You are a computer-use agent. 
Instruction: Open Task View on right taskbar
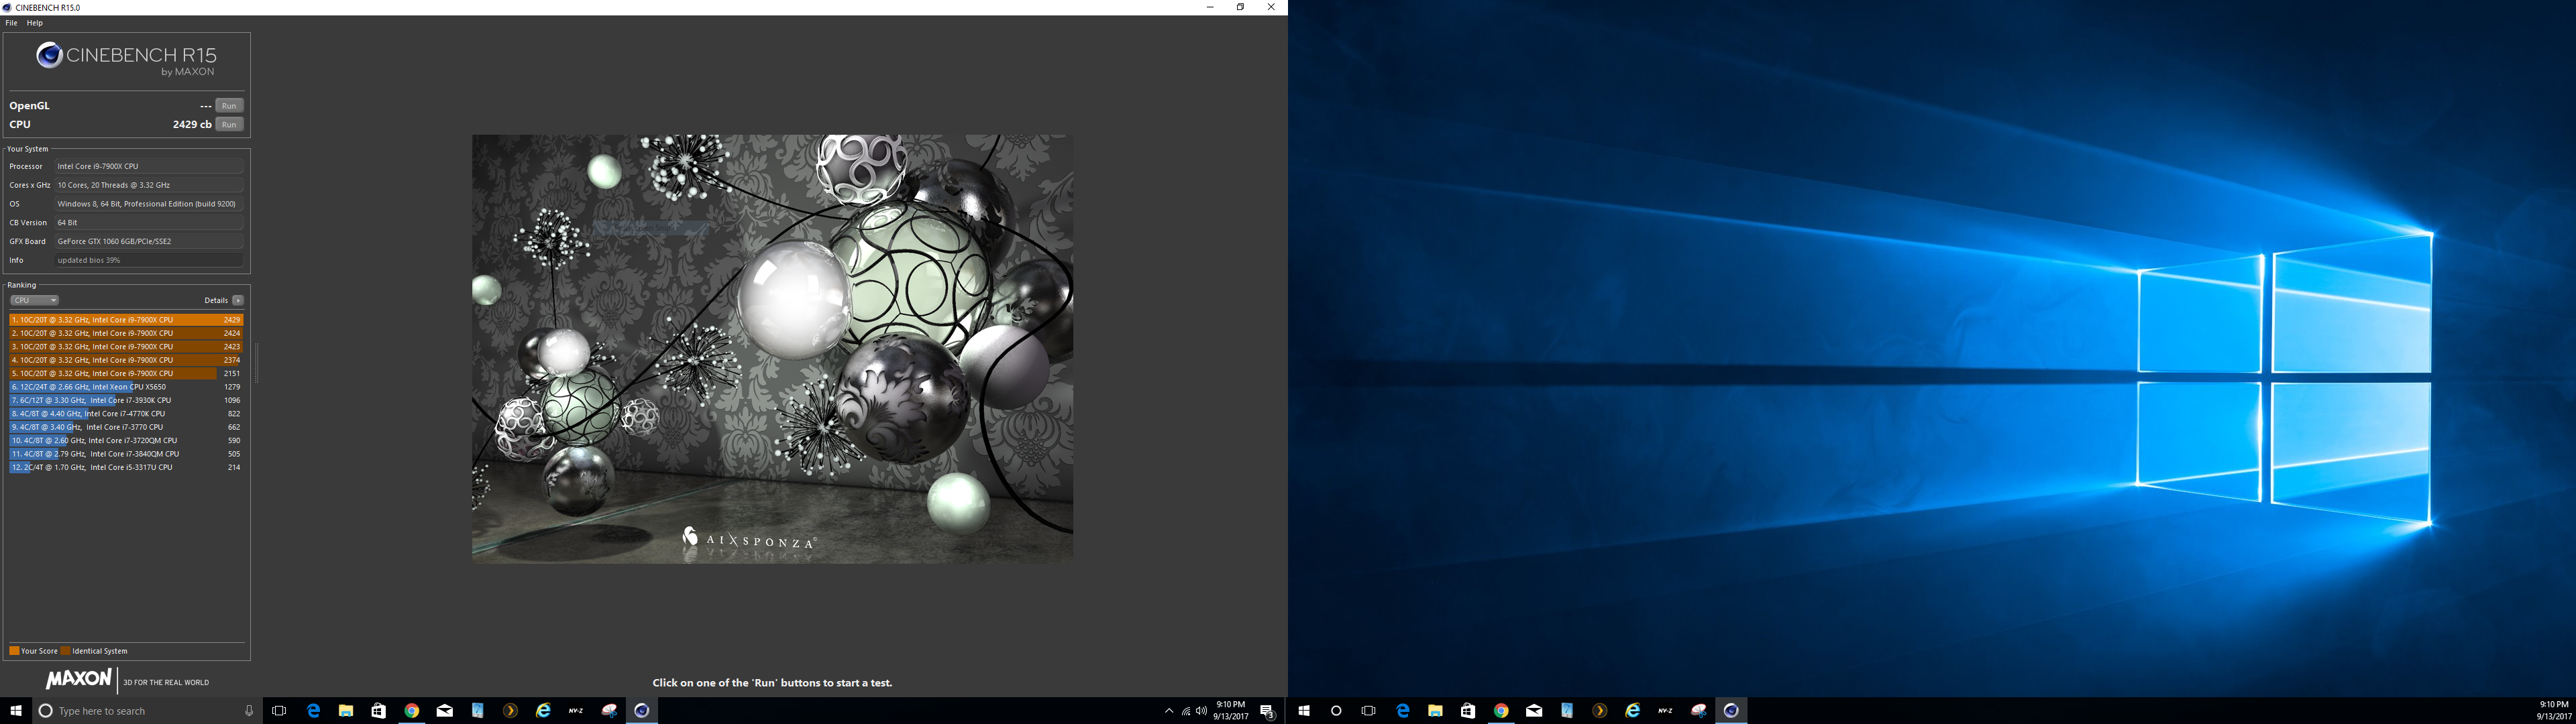(x=1368, y=711)
